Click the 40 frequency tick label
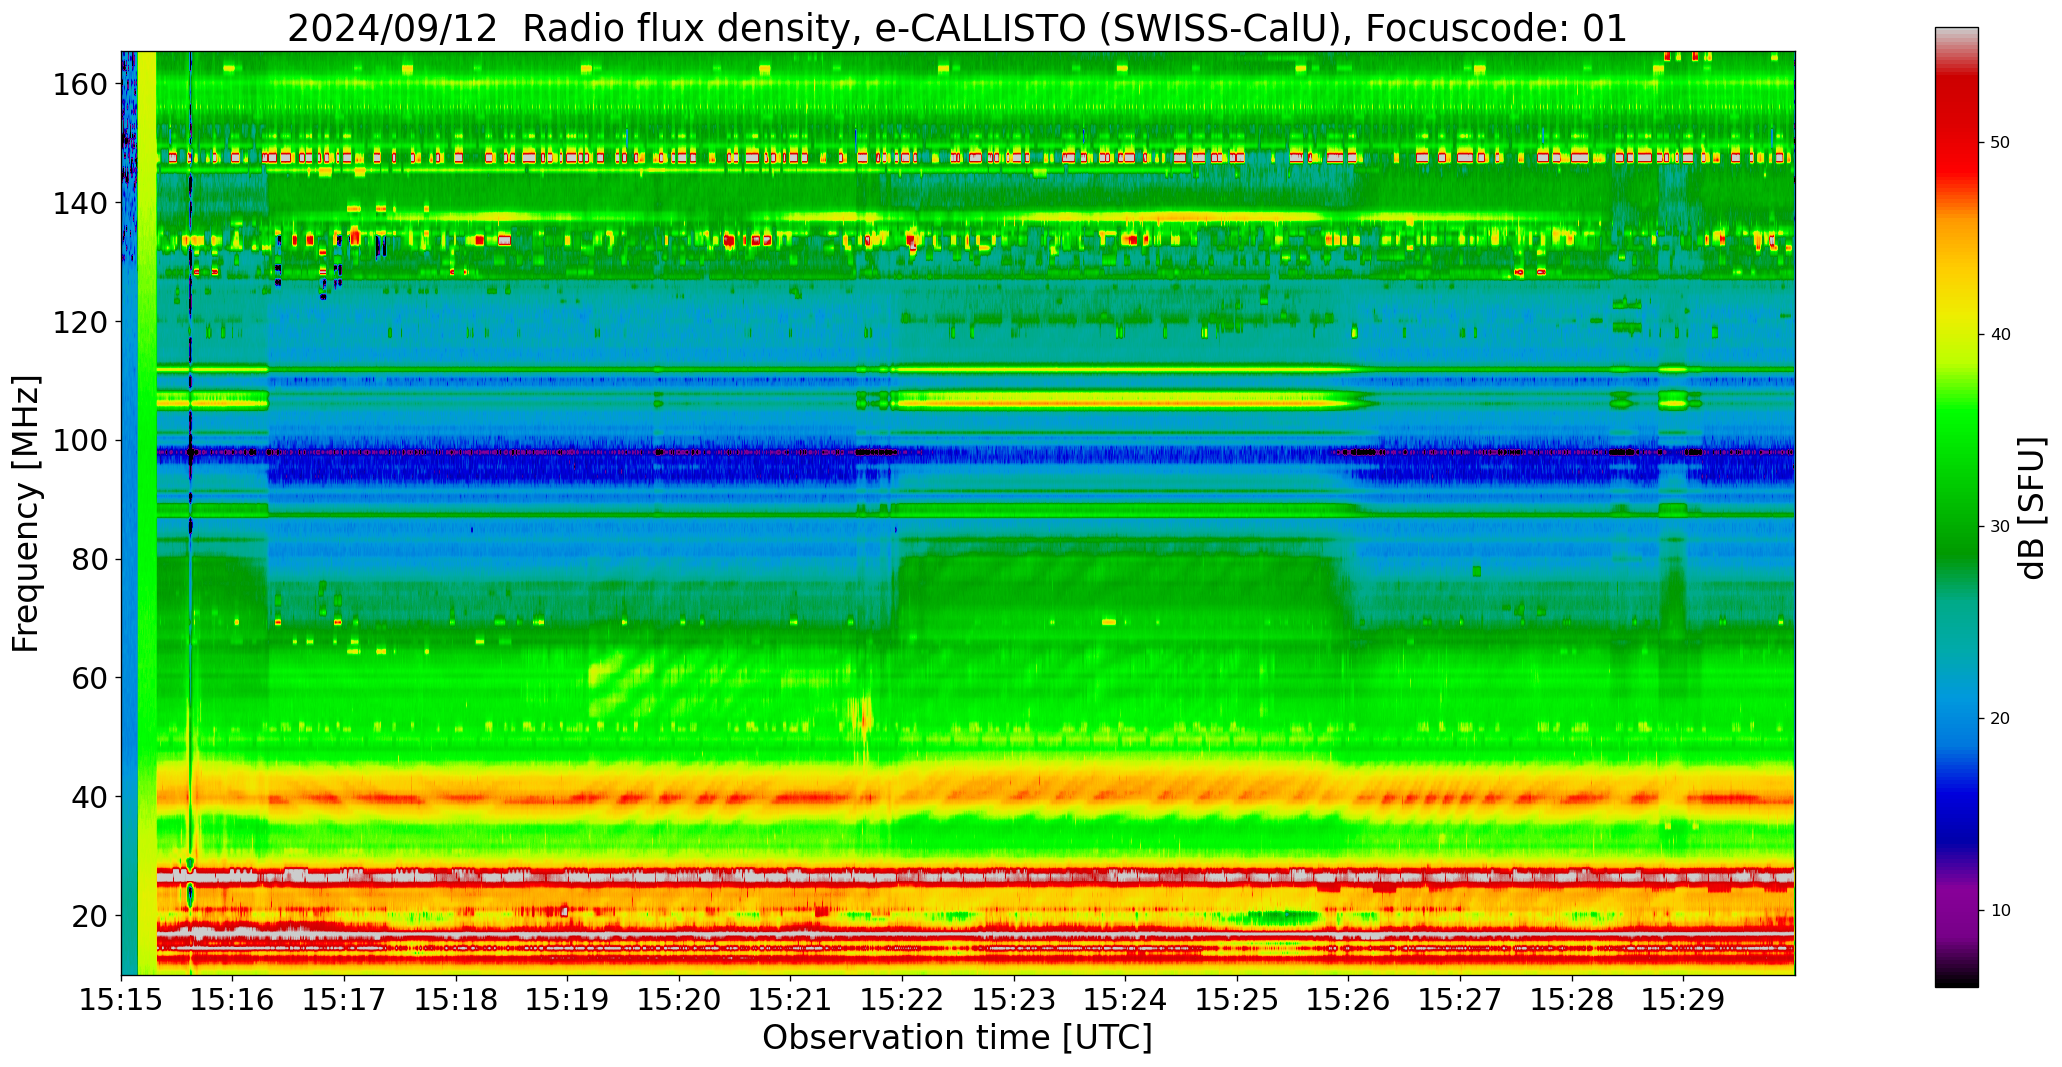 click(89, 797)
